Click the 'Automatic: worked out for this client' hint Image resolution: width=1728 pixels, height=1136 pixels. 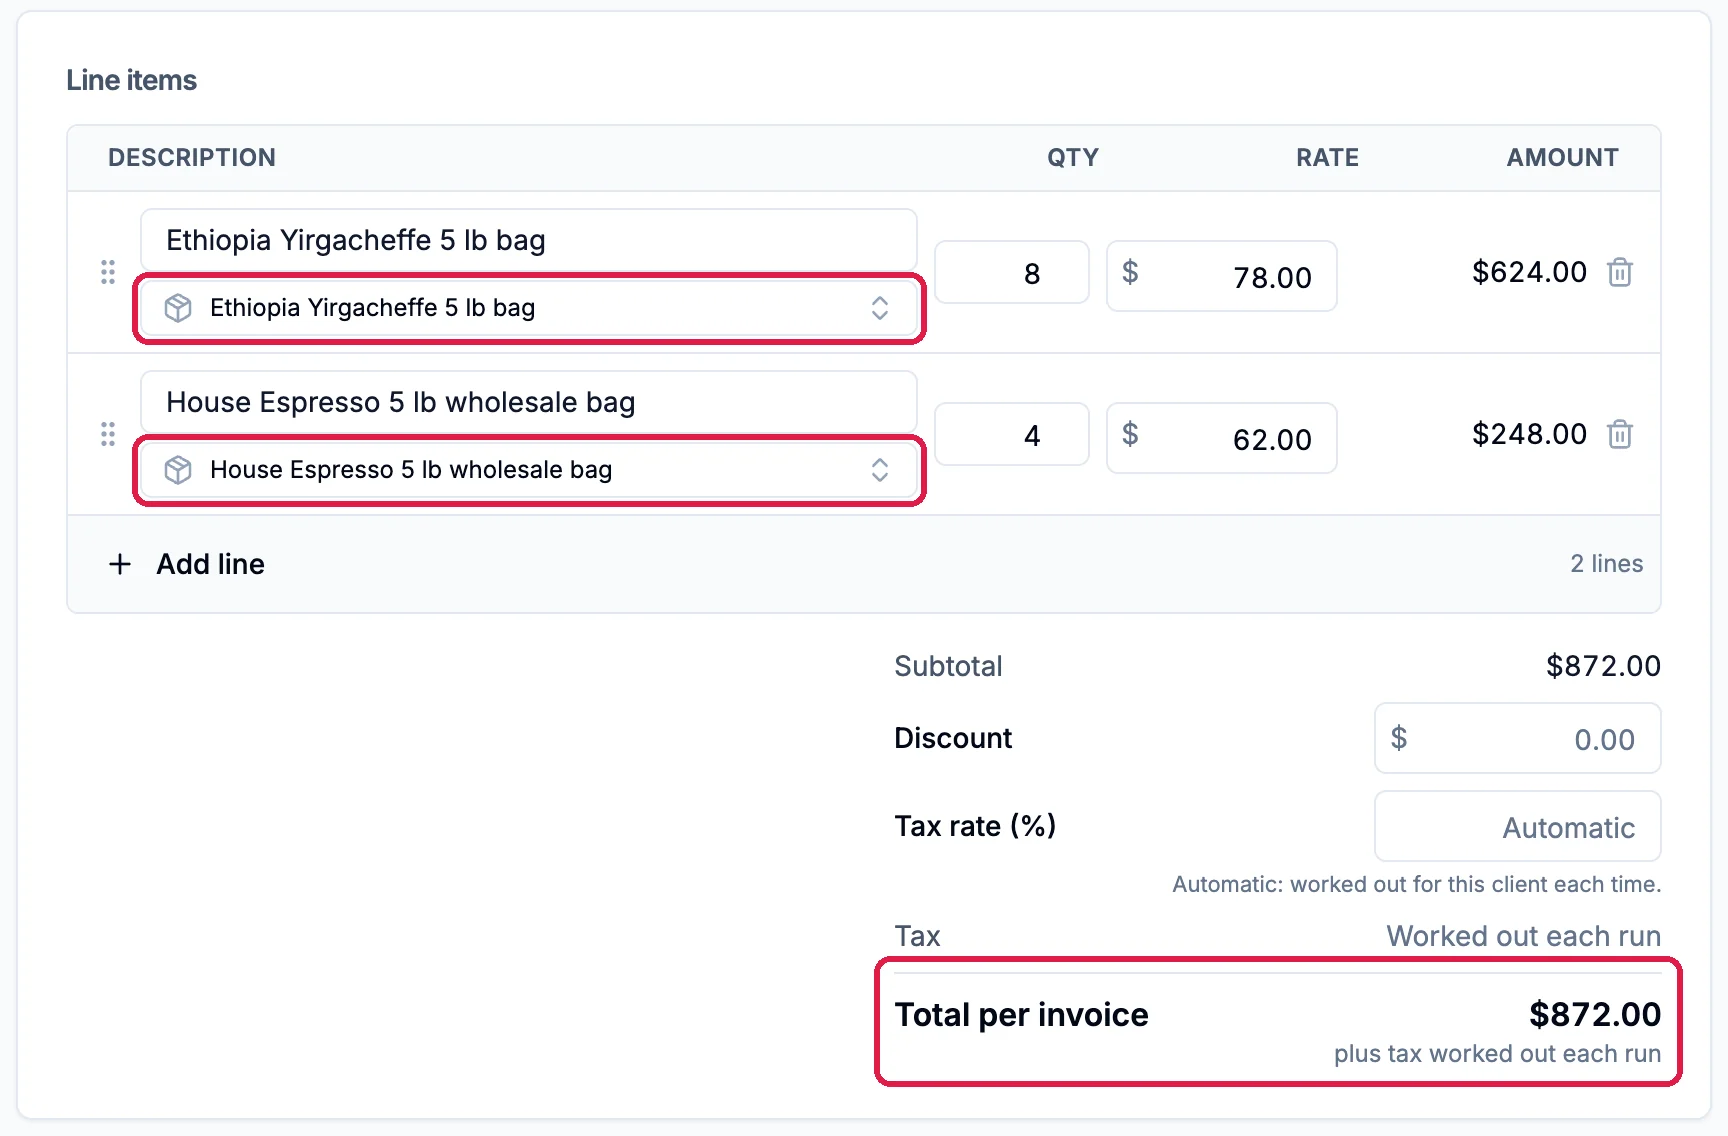1416,884
